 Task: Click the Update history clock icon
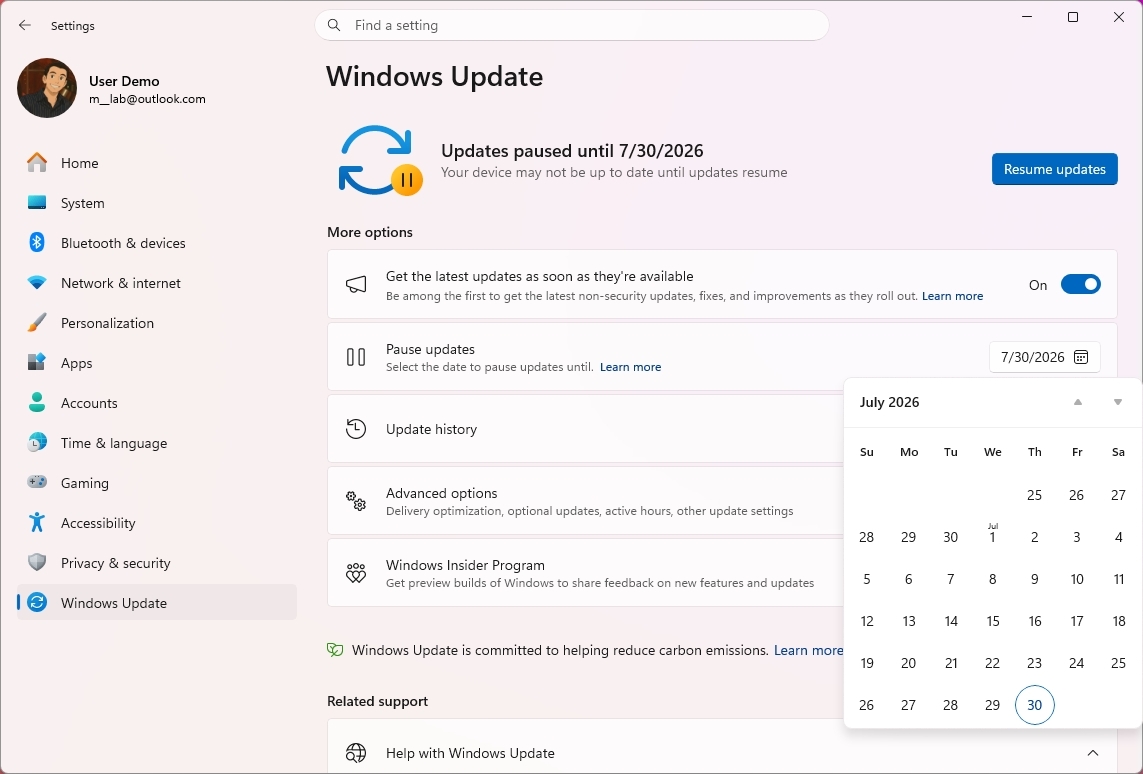[x=356, y=429]
